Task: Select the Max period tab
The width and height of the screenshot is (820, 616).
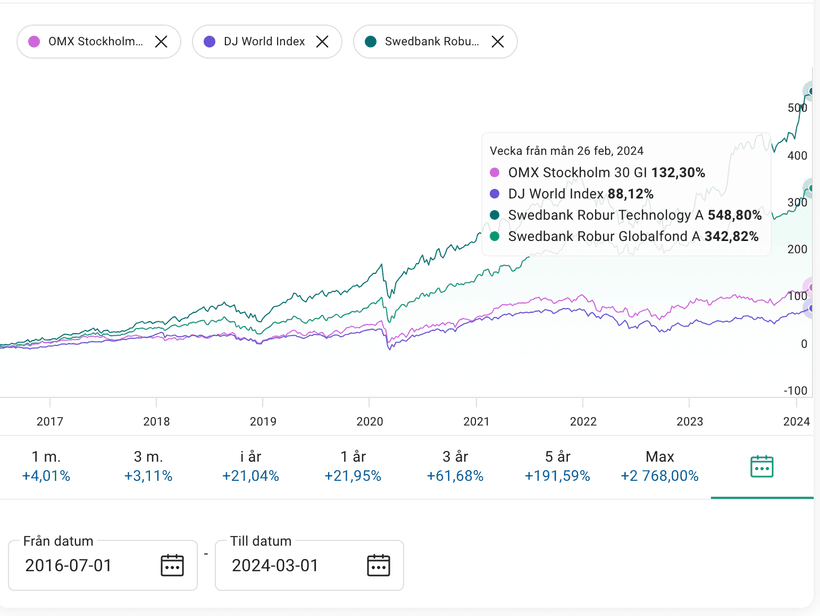Action: coord(659,466)
